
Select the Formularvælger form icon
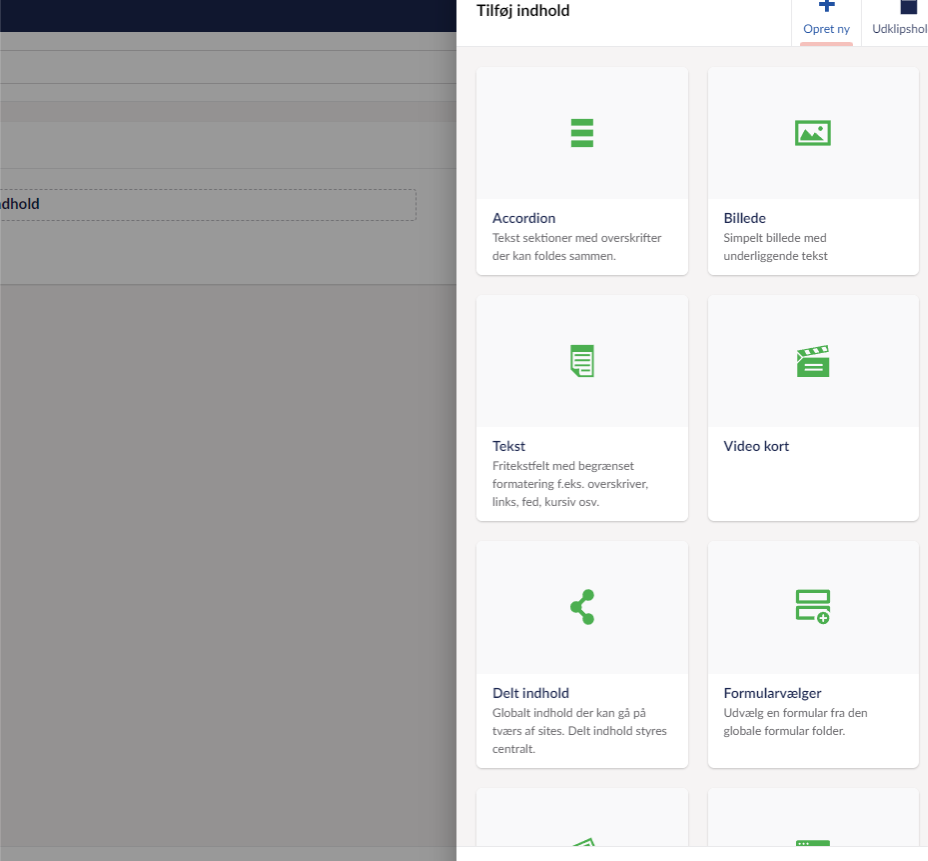coord(812,607)
